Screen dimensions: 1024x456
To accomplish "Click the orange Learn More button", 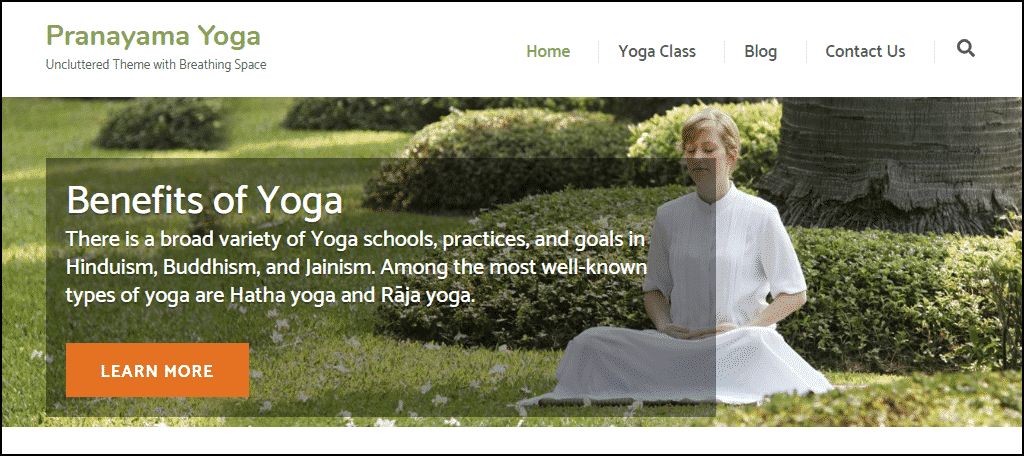I will (x=157, y=370).
